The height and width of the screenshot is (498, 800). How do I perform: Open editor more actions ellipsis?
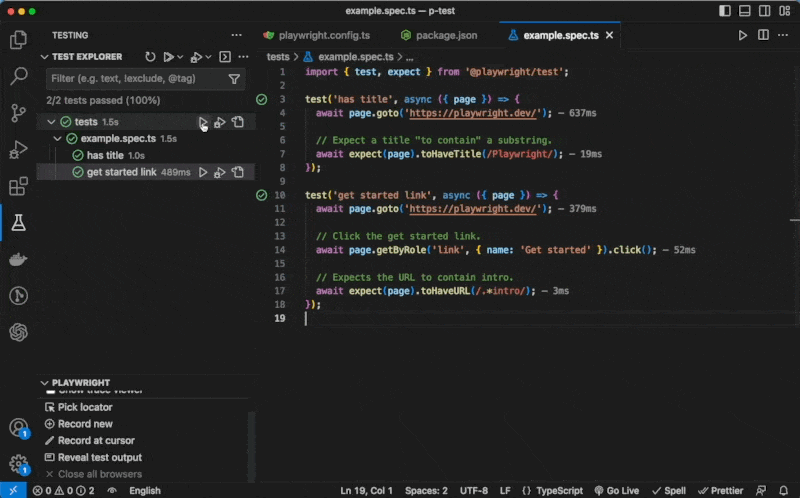click(783, 35)
